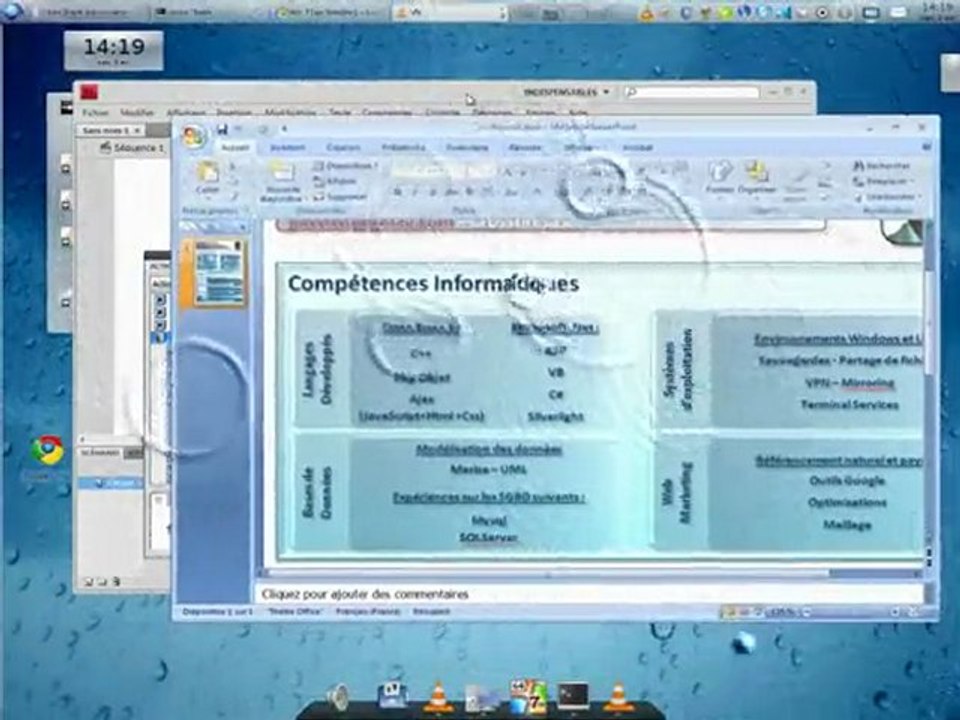Open the Formes shapes gallery icon
Screen dimensions: 960x720
pyautogui.click(x=721, y=171)
